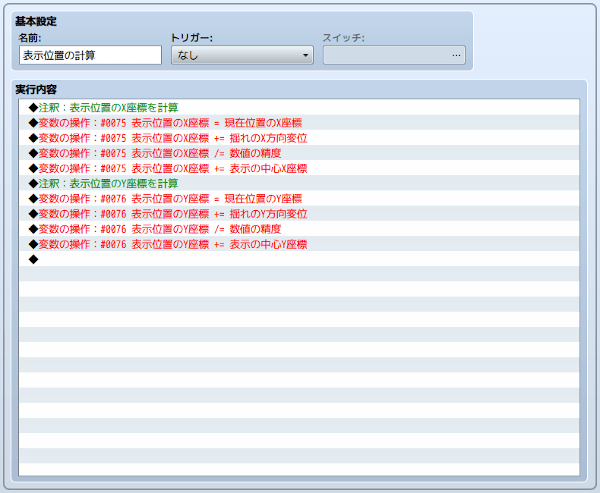Select row 表示位置のY座標 += 揺れのY方向変位
The image size is (600, 493).
[299, 214]
